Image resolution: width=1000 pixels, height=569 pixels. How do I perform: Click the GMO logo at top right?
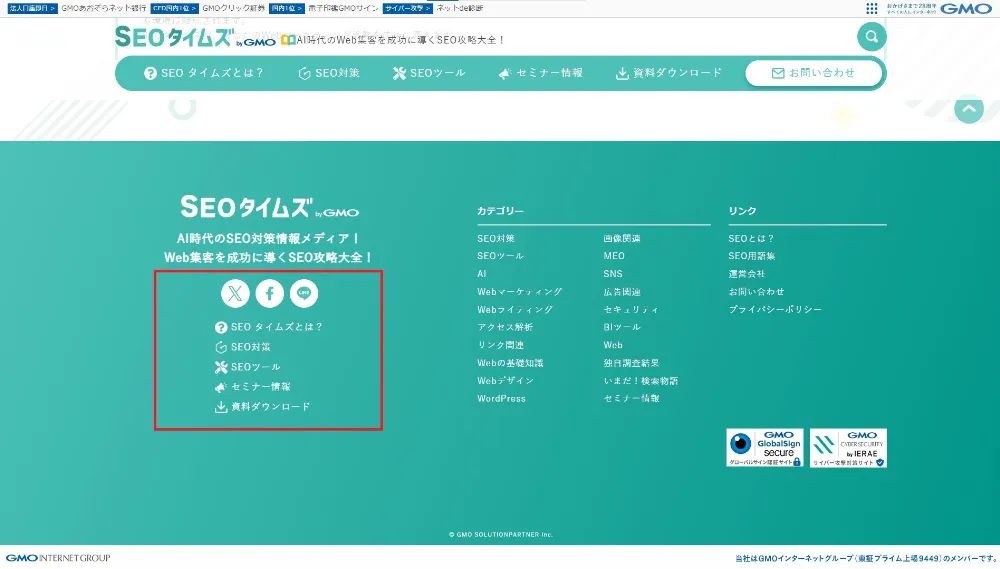point(966,8)
